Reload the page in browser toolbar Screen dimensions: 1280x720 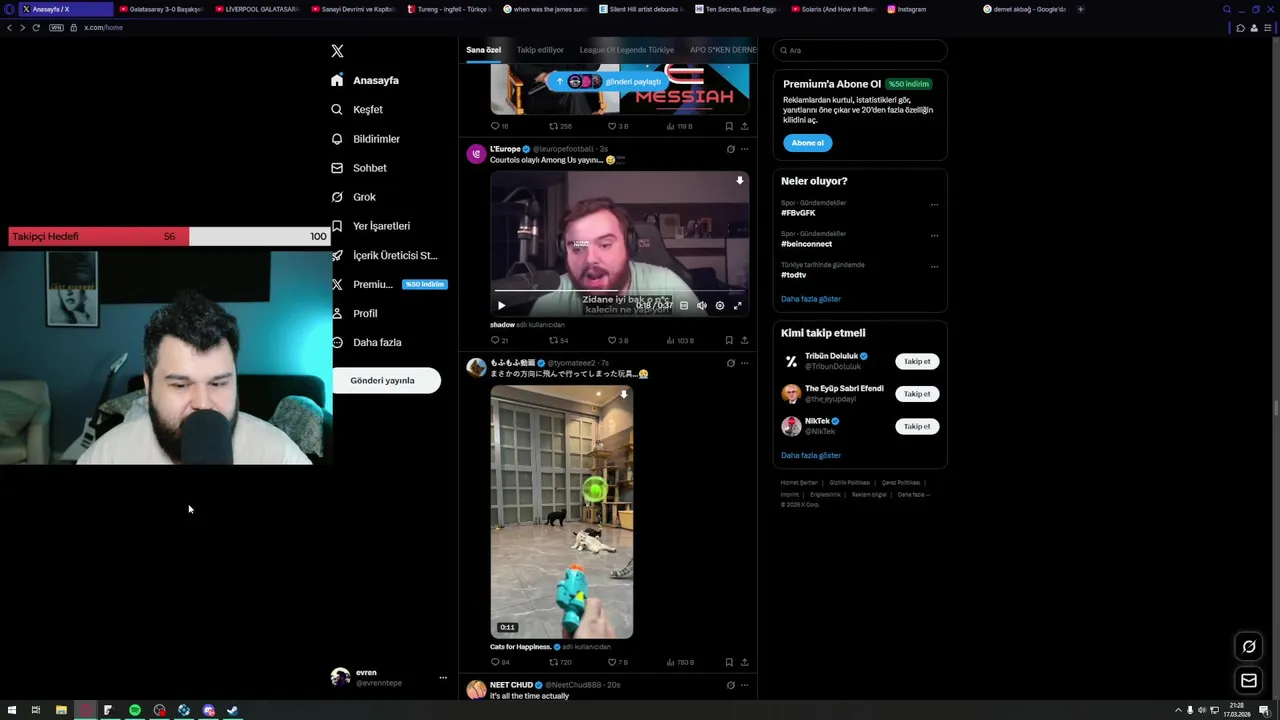point(36,27)
